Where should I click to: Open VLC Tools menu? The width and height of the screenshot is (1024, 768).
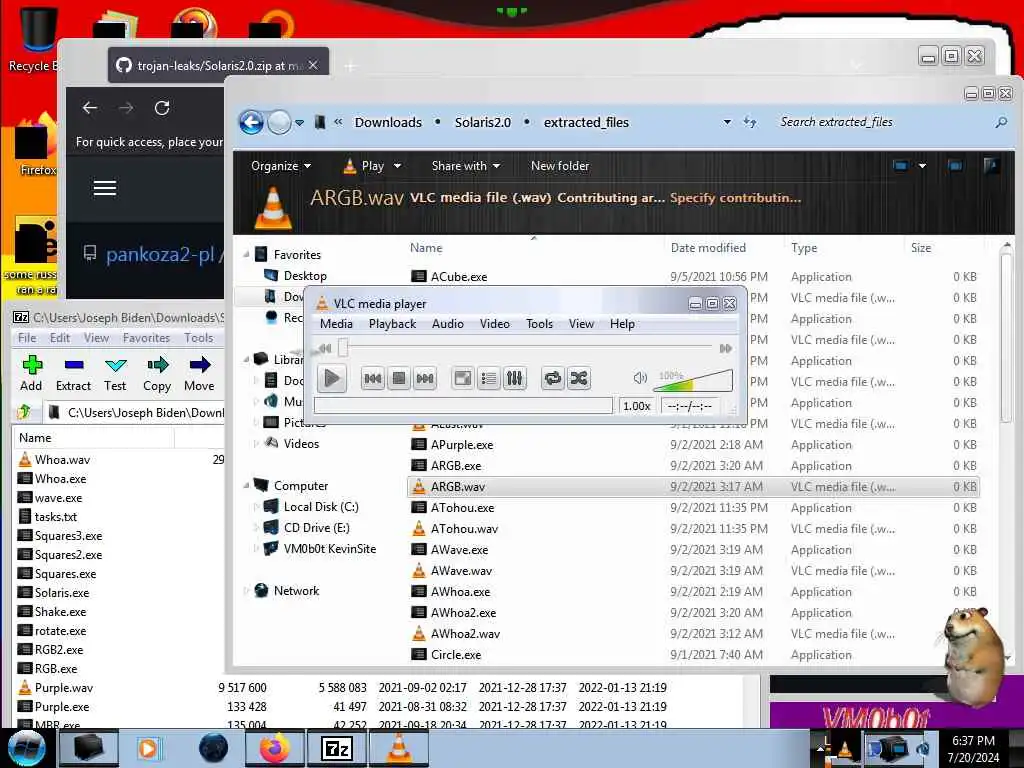pyautogui.click(x=539, y=324)
